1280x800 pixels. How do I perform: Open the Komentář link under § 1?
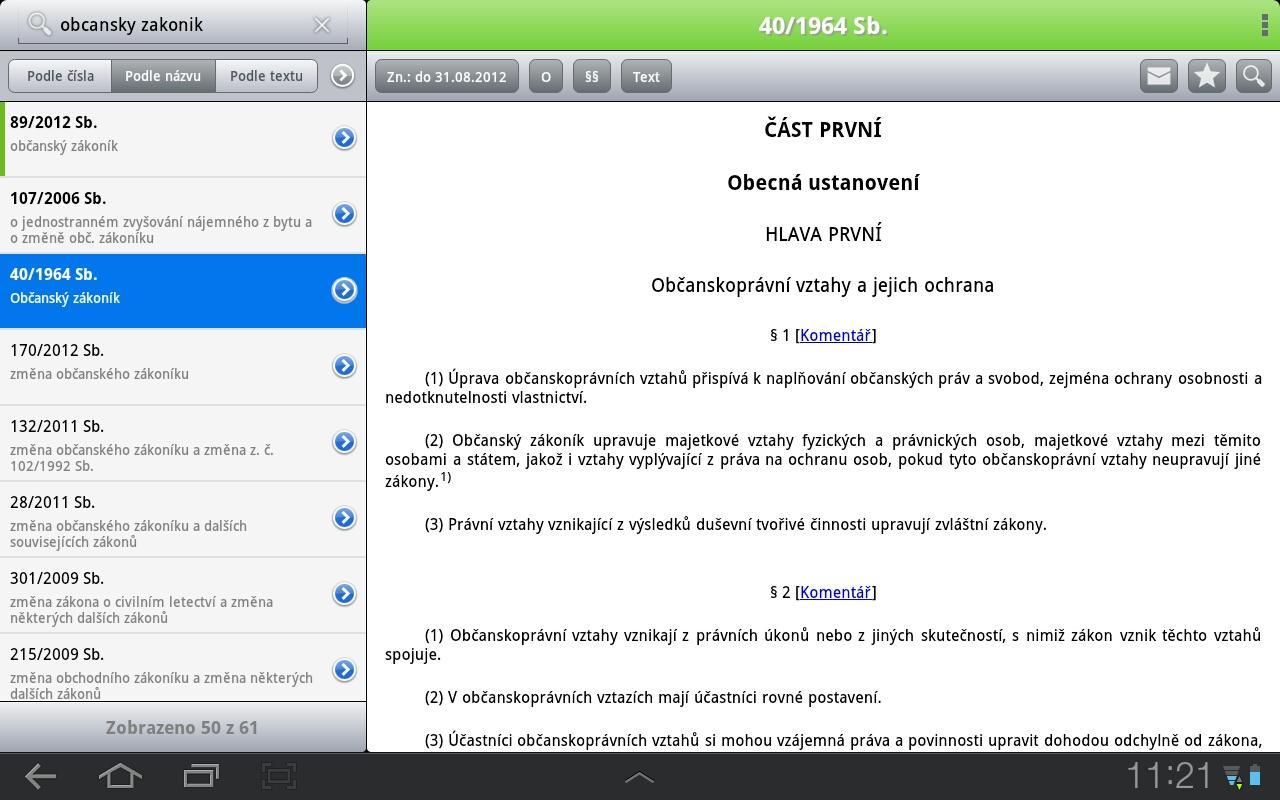tap(835, 335)
